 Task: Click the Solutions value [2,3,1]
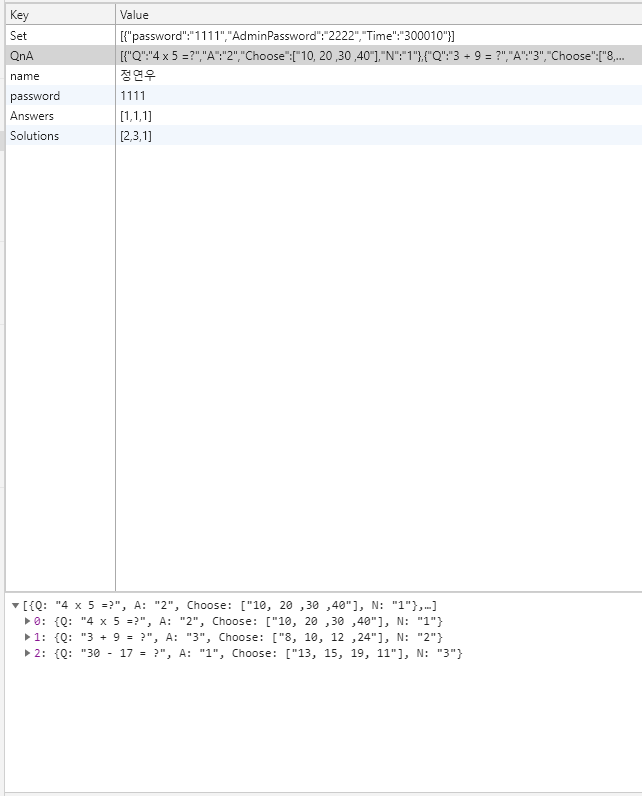coord(136,136)
